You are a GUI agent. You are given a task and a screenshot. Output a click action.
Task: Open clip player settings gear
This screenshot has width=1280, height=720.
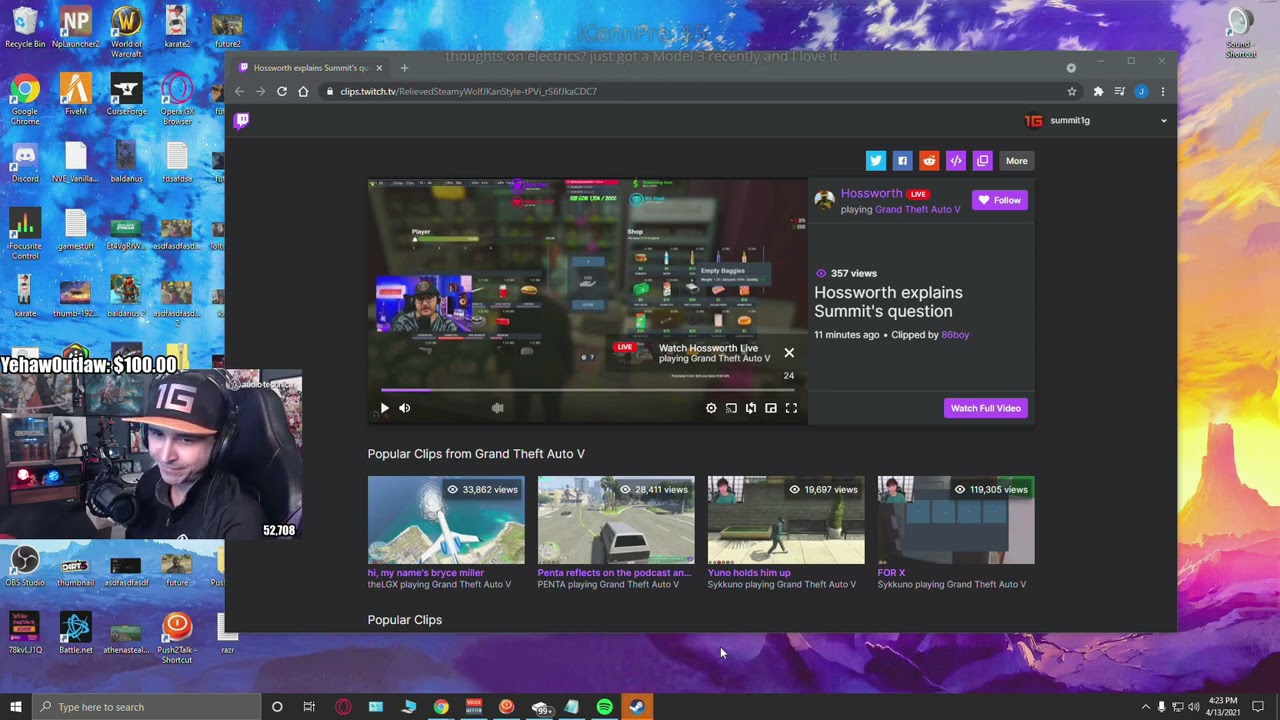click(711, 408)
